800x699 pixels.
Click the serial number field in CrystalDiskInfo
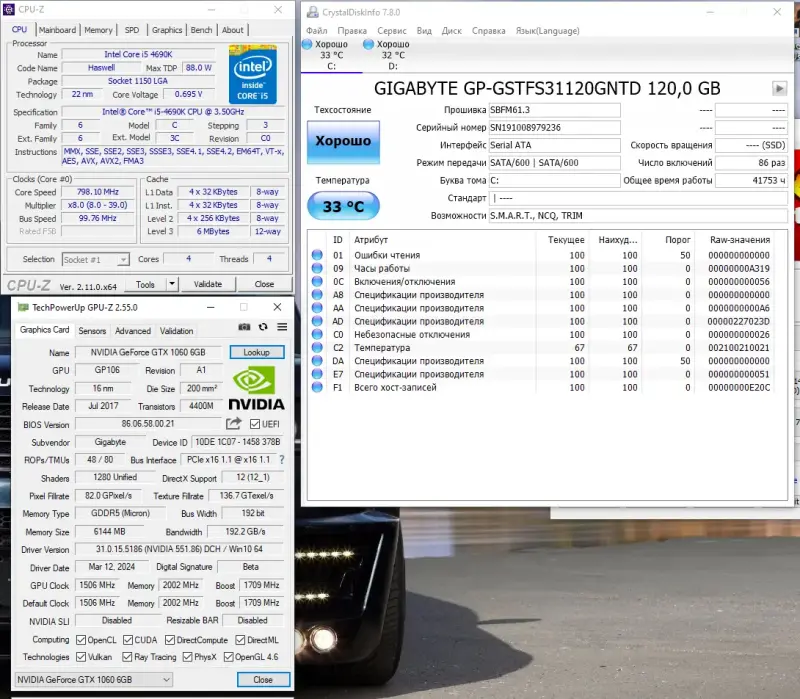point(555,128)
